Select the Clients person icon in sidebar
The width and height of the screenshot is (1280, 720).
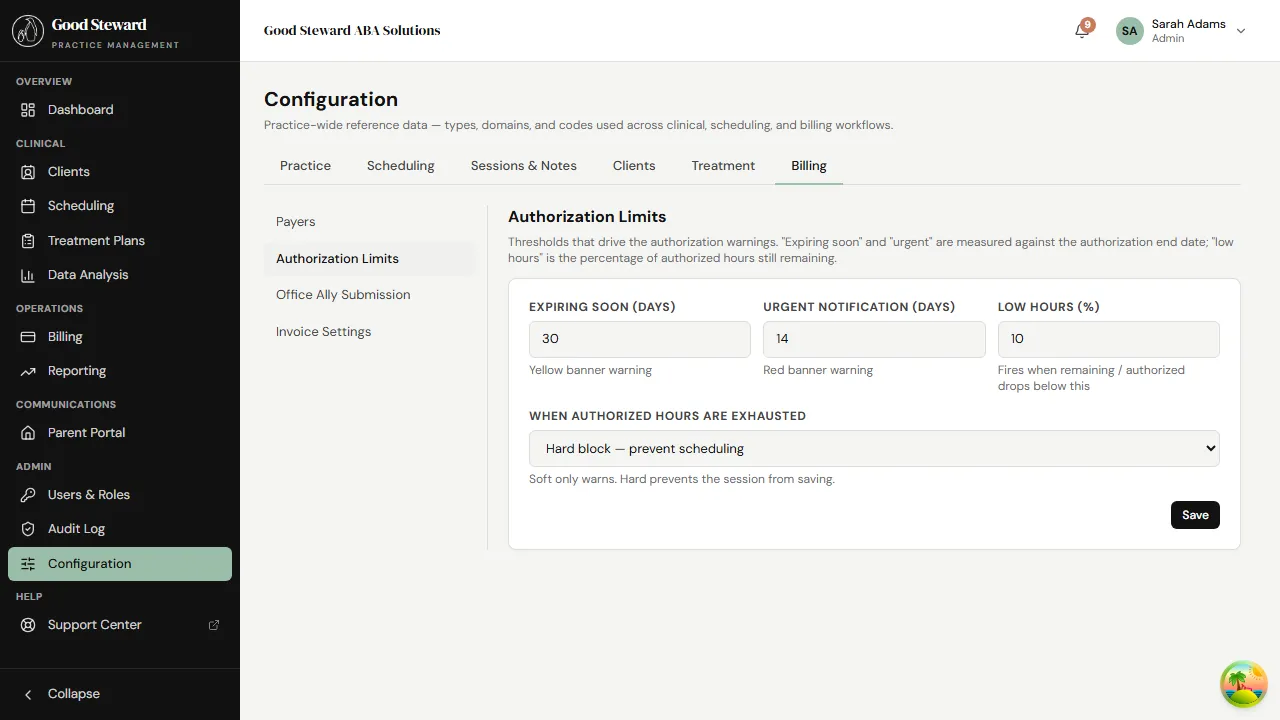click(x=29, y=171)
